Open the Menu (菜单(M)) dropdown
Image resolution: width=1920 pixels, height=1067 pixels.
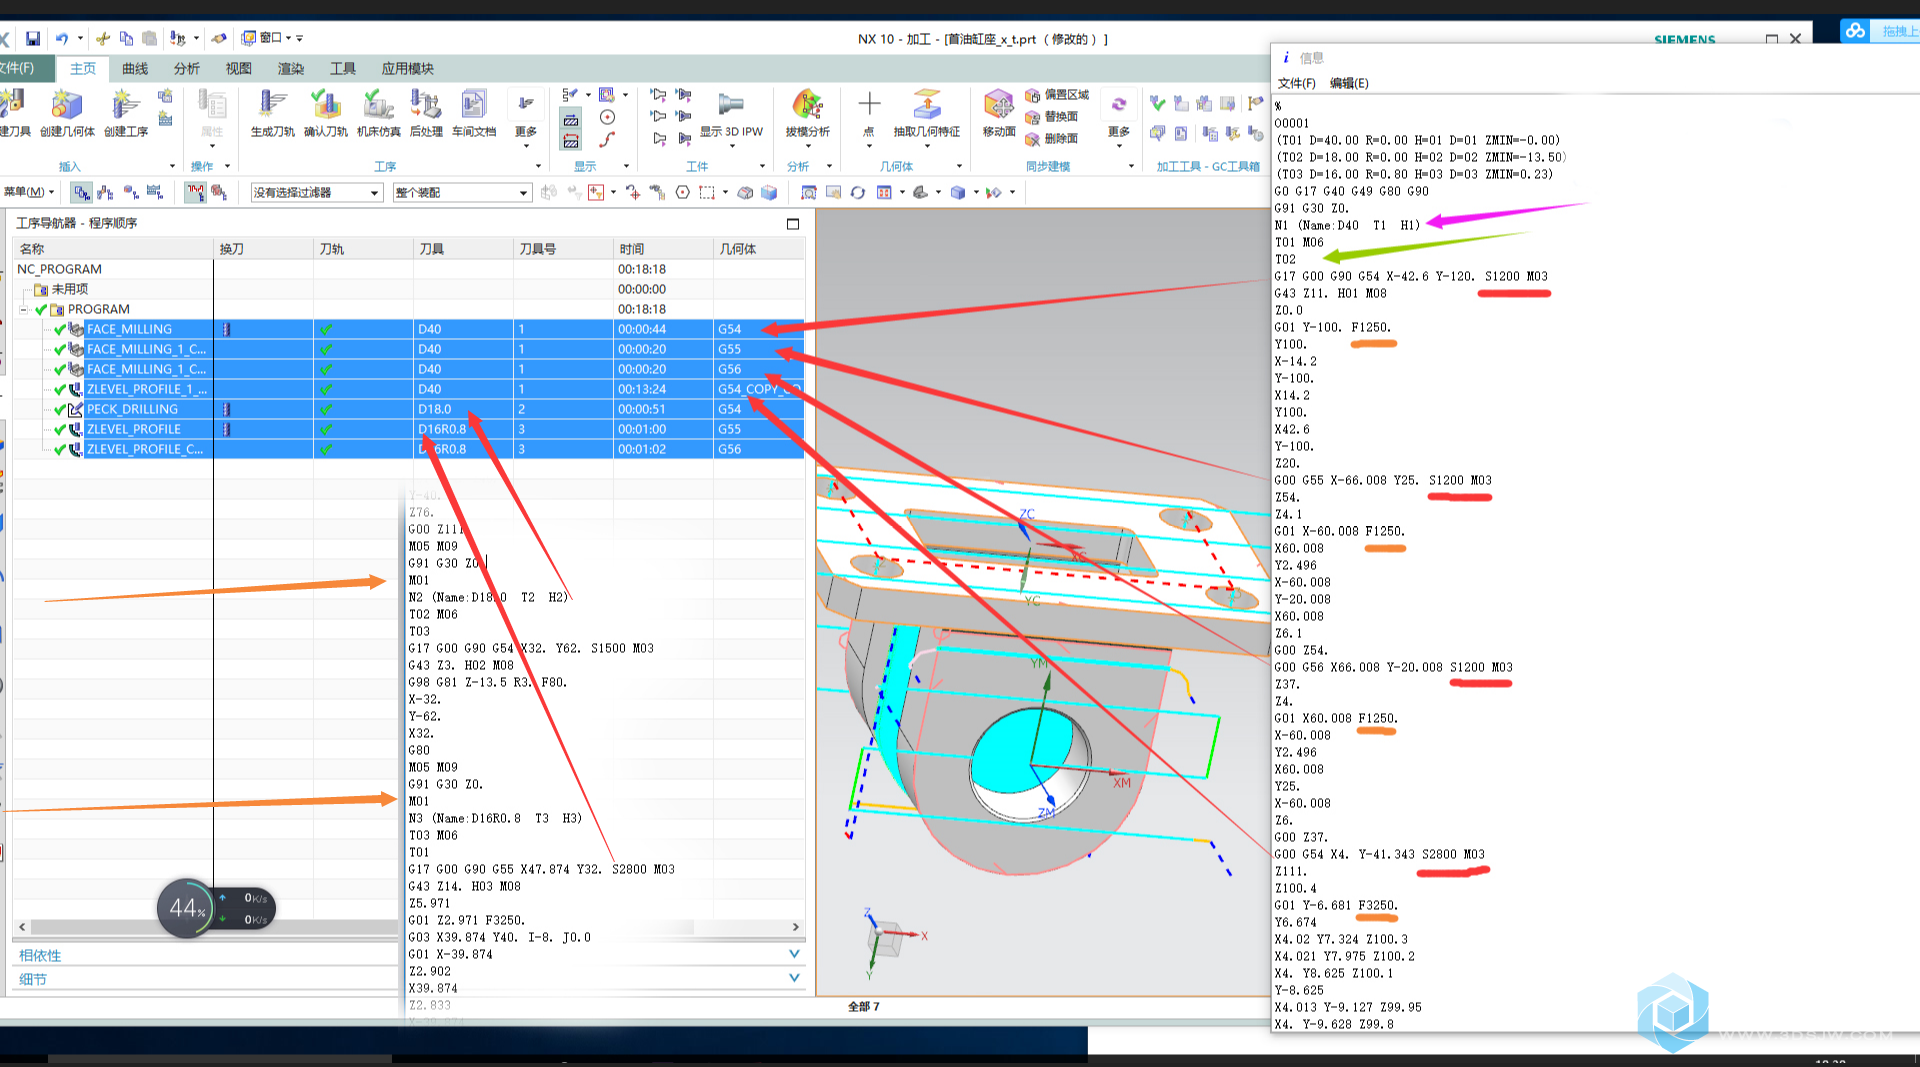28,192
